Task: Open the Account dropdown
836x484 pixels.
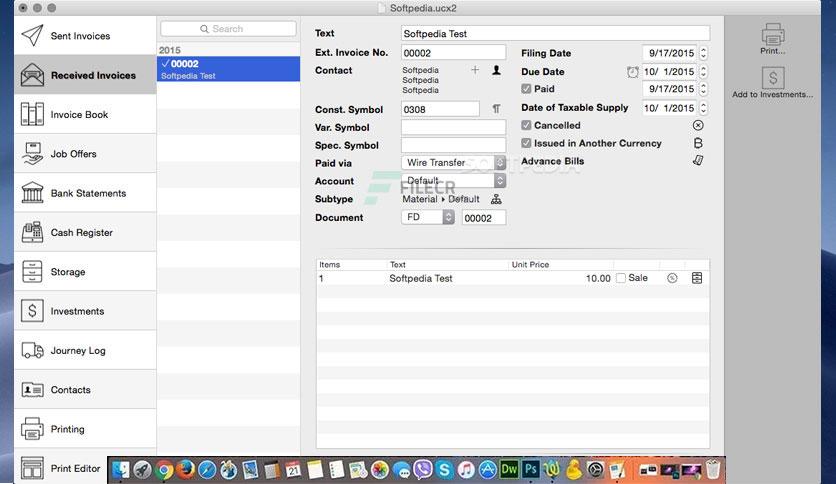Action: (453, 181)
